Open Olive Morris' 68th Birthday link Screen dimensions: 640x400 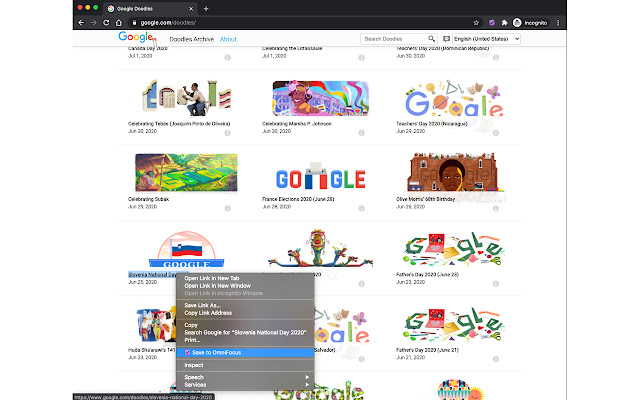point(425,199)
